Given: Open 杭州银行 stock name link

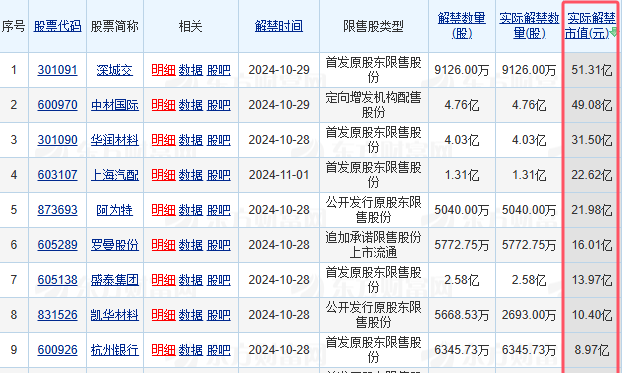Looking at the screenshot, I should pyautogui.click(x=115, y=350).
